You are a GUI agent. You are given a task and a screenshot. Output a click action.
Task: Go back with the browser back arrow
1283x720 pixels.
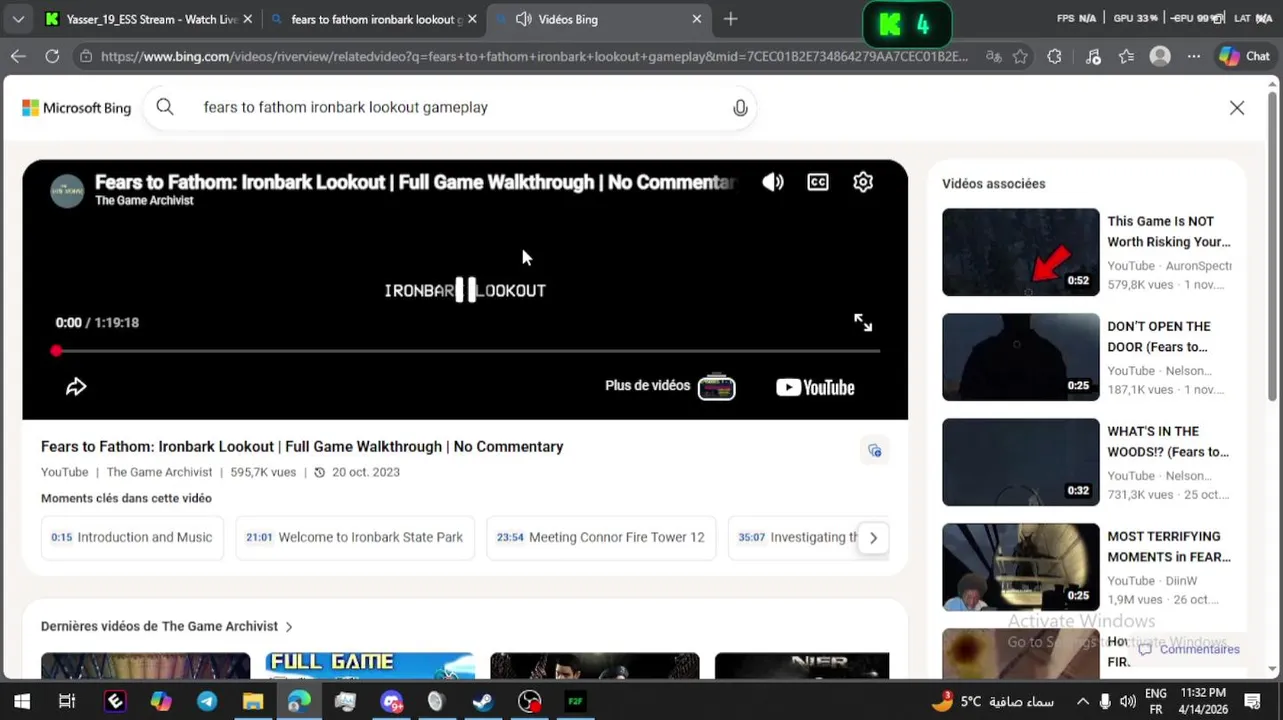tap(18, 57)
